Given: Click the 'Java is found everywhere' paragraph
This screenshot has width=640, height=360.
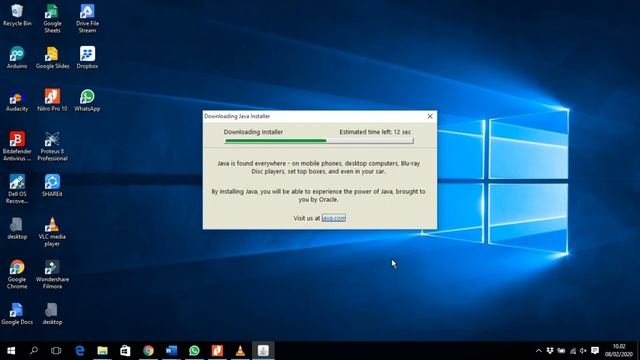Looking at the screenshot, I should 318,167.
